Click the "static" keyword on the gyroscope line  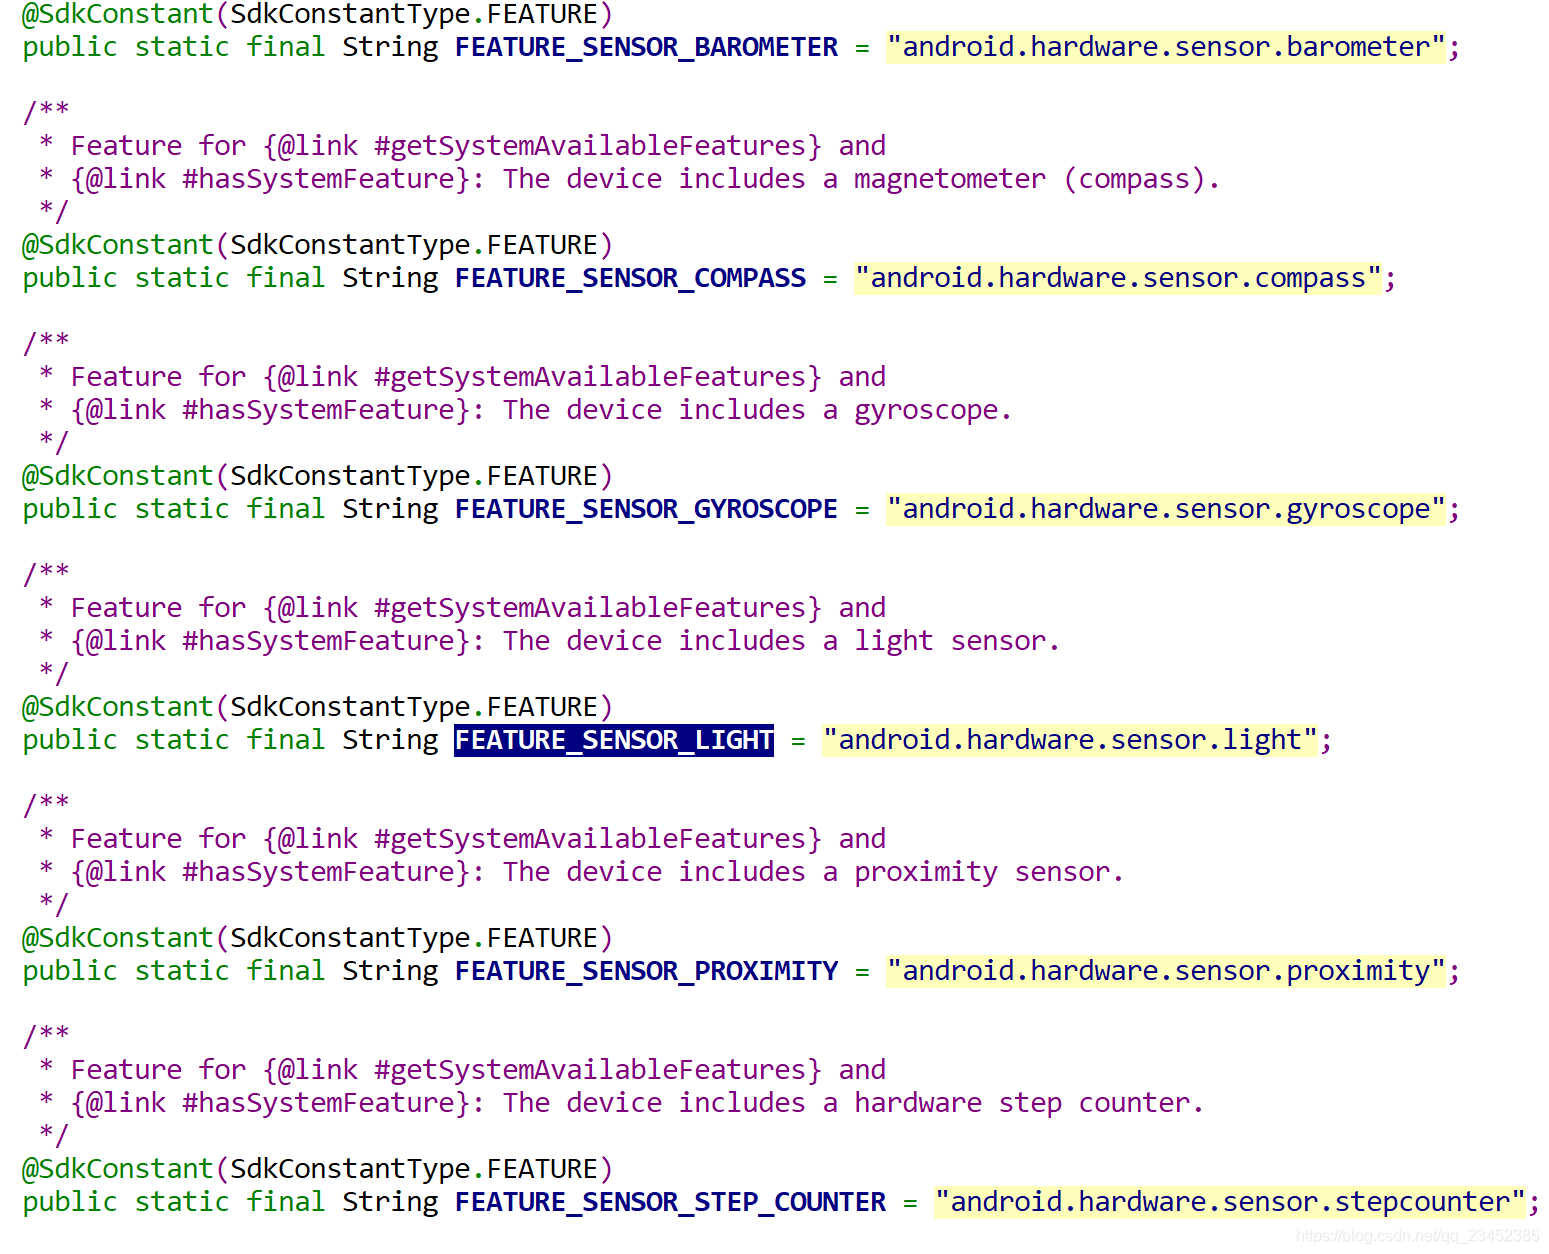point(182,509)
